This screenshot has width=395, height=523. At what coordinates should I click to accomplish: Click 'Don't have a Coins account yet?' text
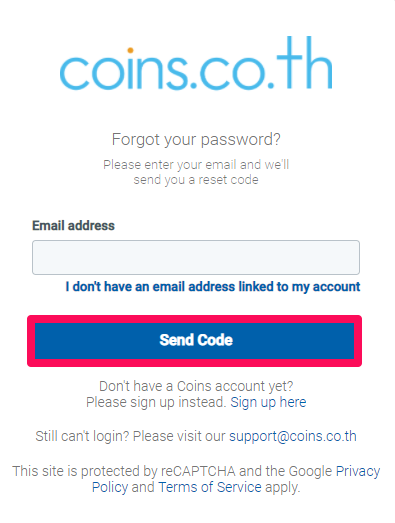(x=196, y=386)
